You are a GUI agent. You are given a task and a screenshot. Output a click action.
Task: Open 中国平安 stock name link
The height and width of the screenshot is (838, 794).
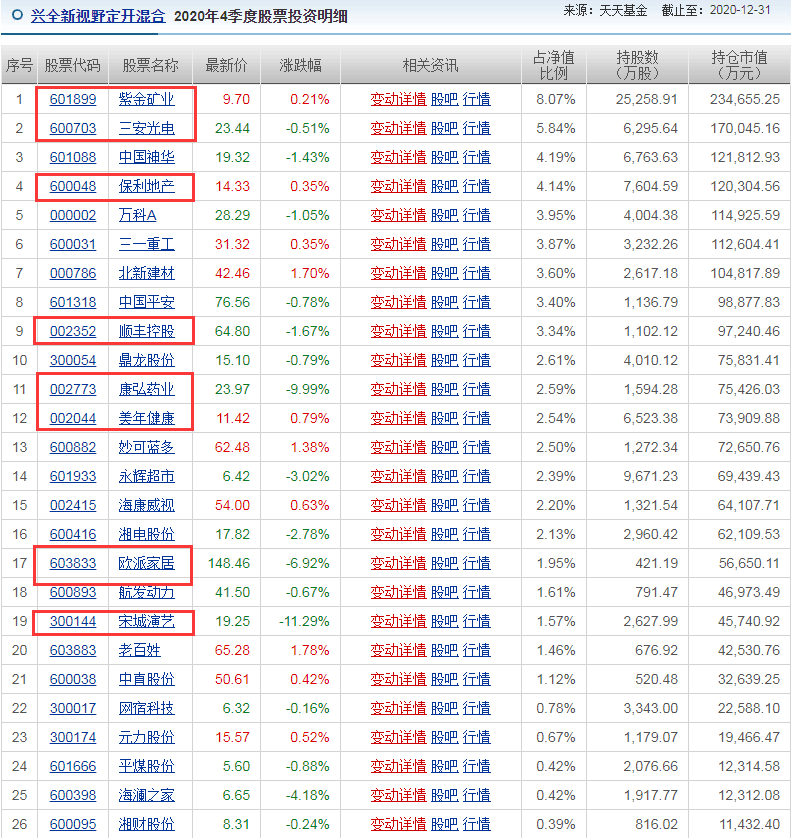146,302
